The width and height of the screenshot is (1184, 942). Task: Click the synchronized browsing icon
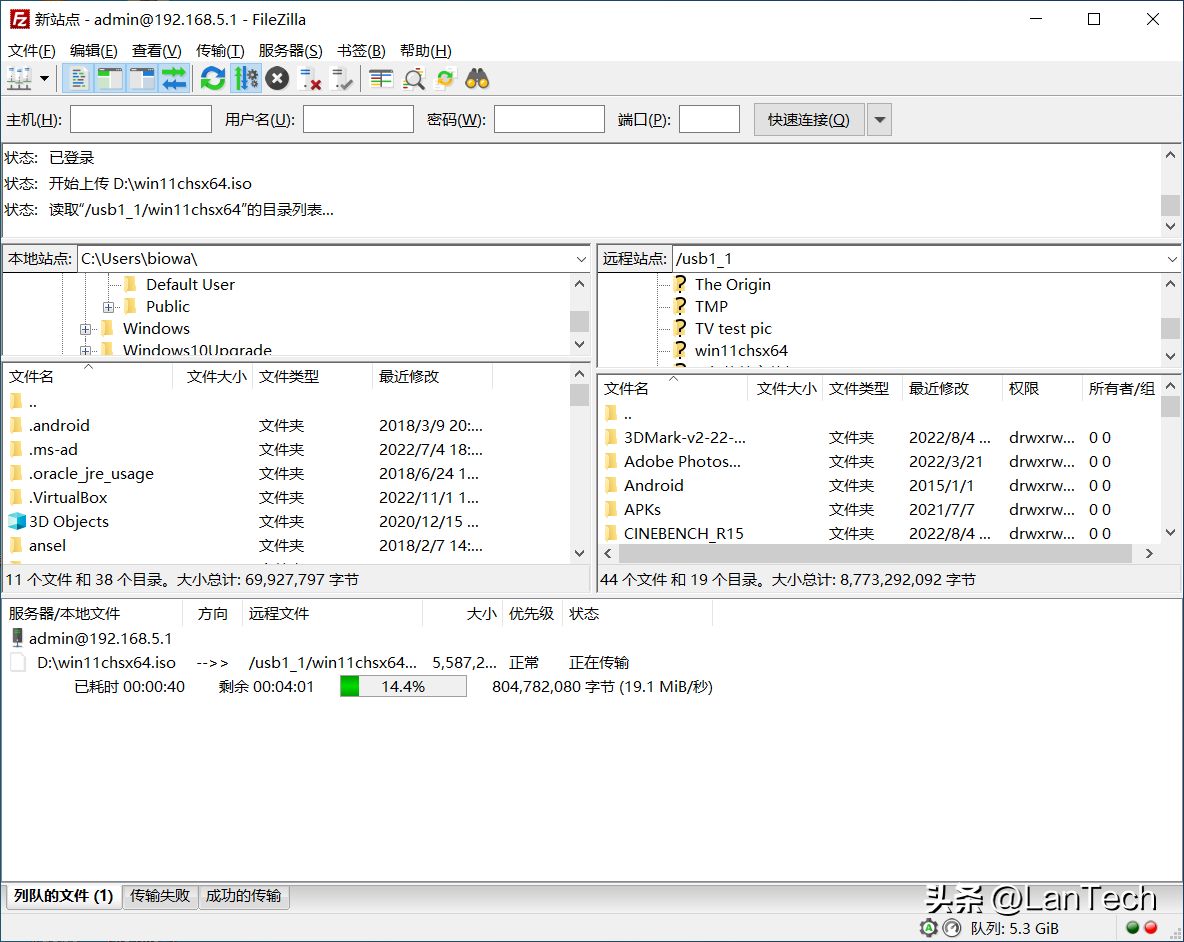pyautogui.click(x=445, y=79)
